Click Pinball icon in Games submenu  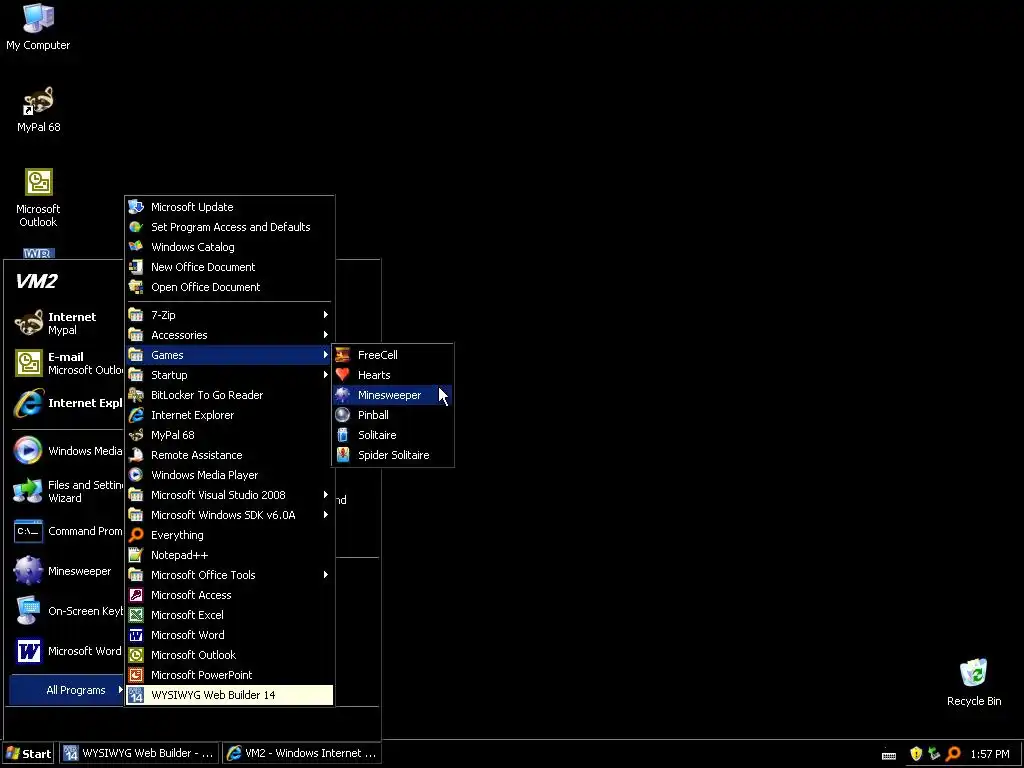(x=343, y=415)
